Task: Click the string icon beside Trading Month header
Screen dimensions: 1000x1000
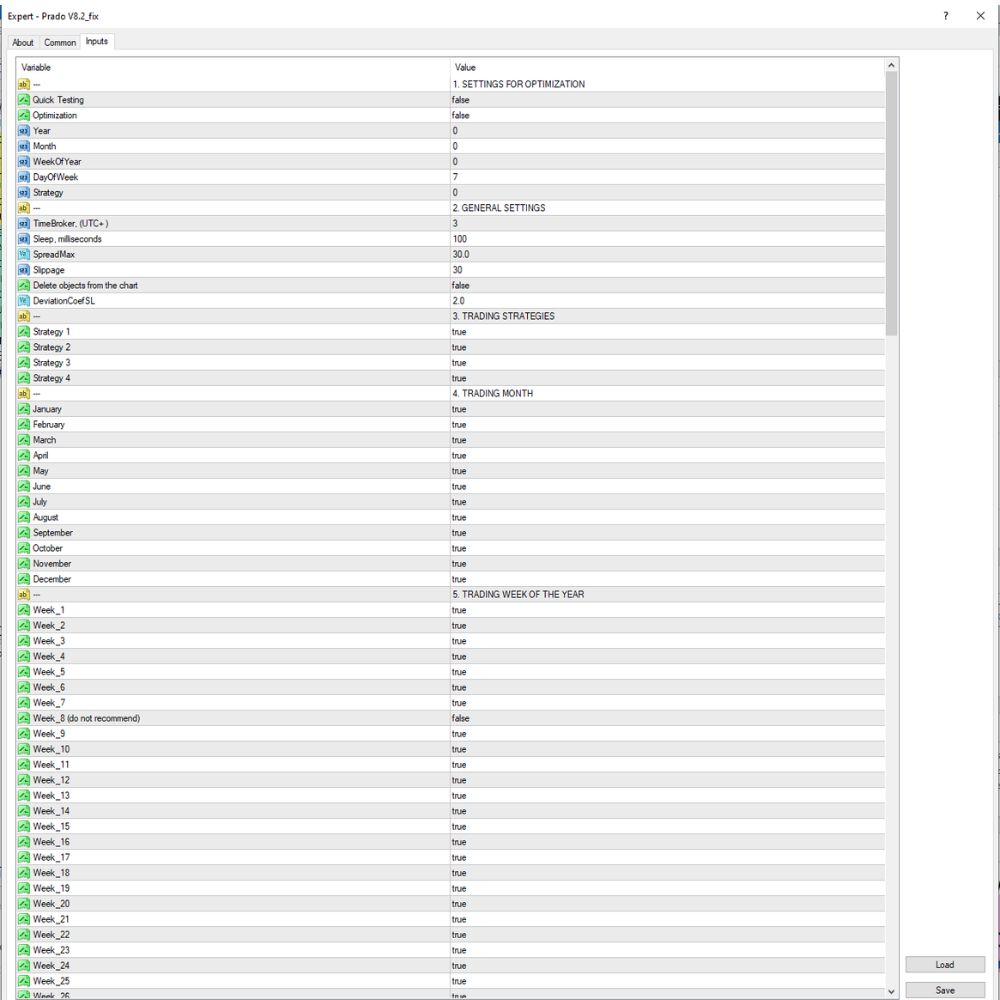Action: pyautogui.click(x=24, y=393)
